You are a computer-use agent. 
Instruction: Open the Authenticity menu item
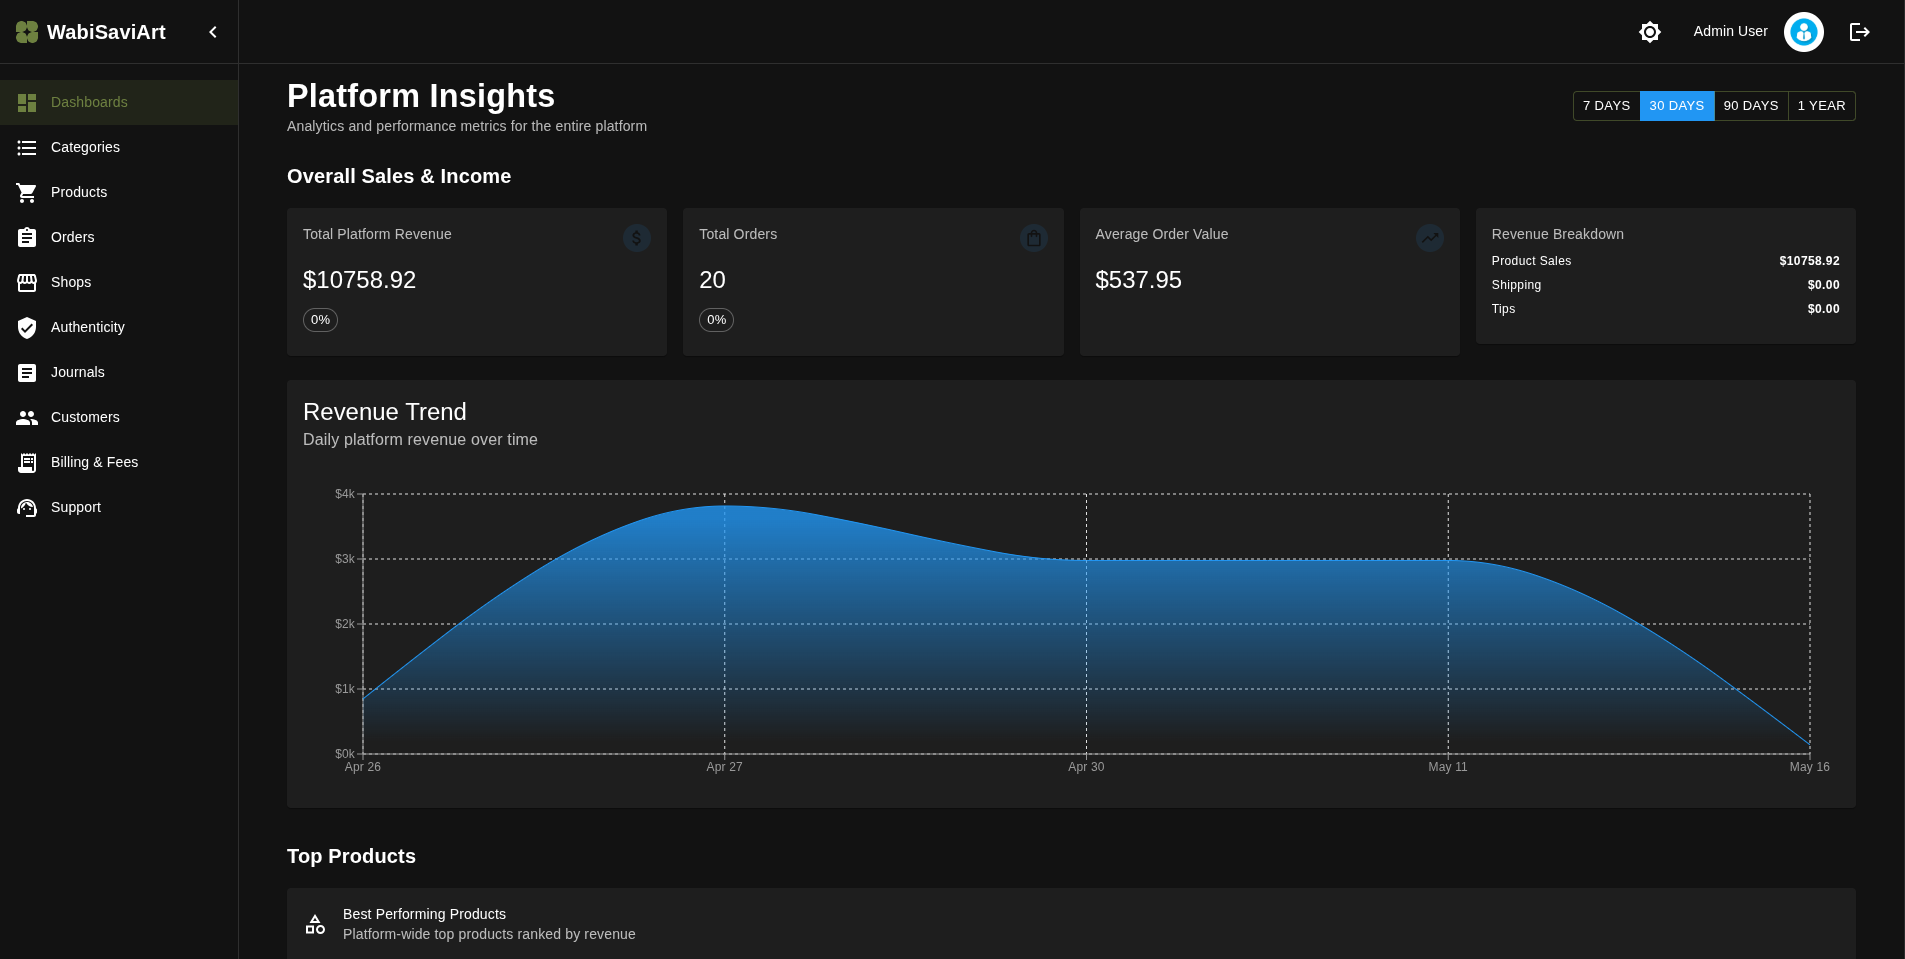pyautogui.click(x=119, y=327)
